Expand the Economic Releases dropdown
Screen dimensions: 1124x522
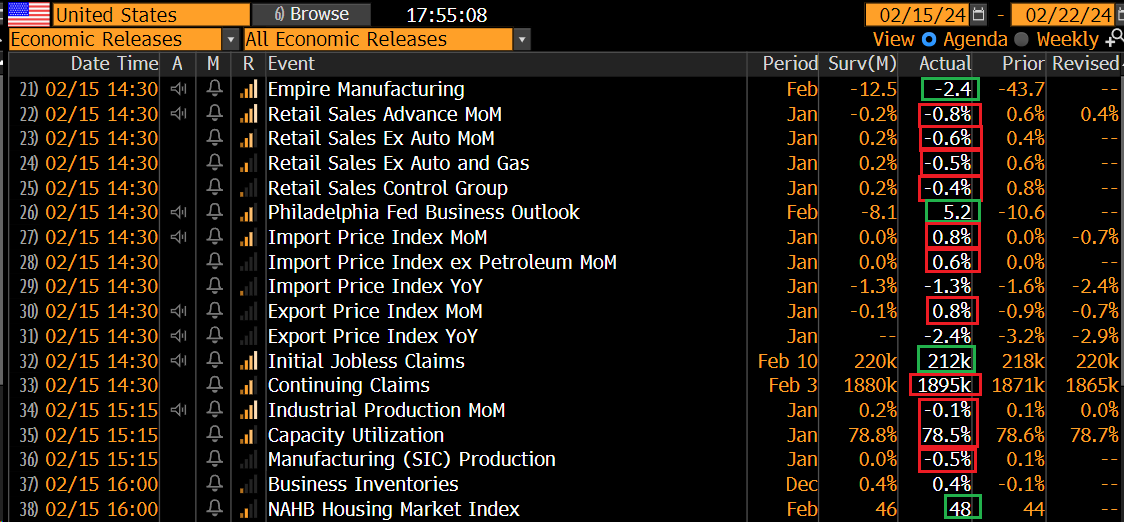click(230, 39)
